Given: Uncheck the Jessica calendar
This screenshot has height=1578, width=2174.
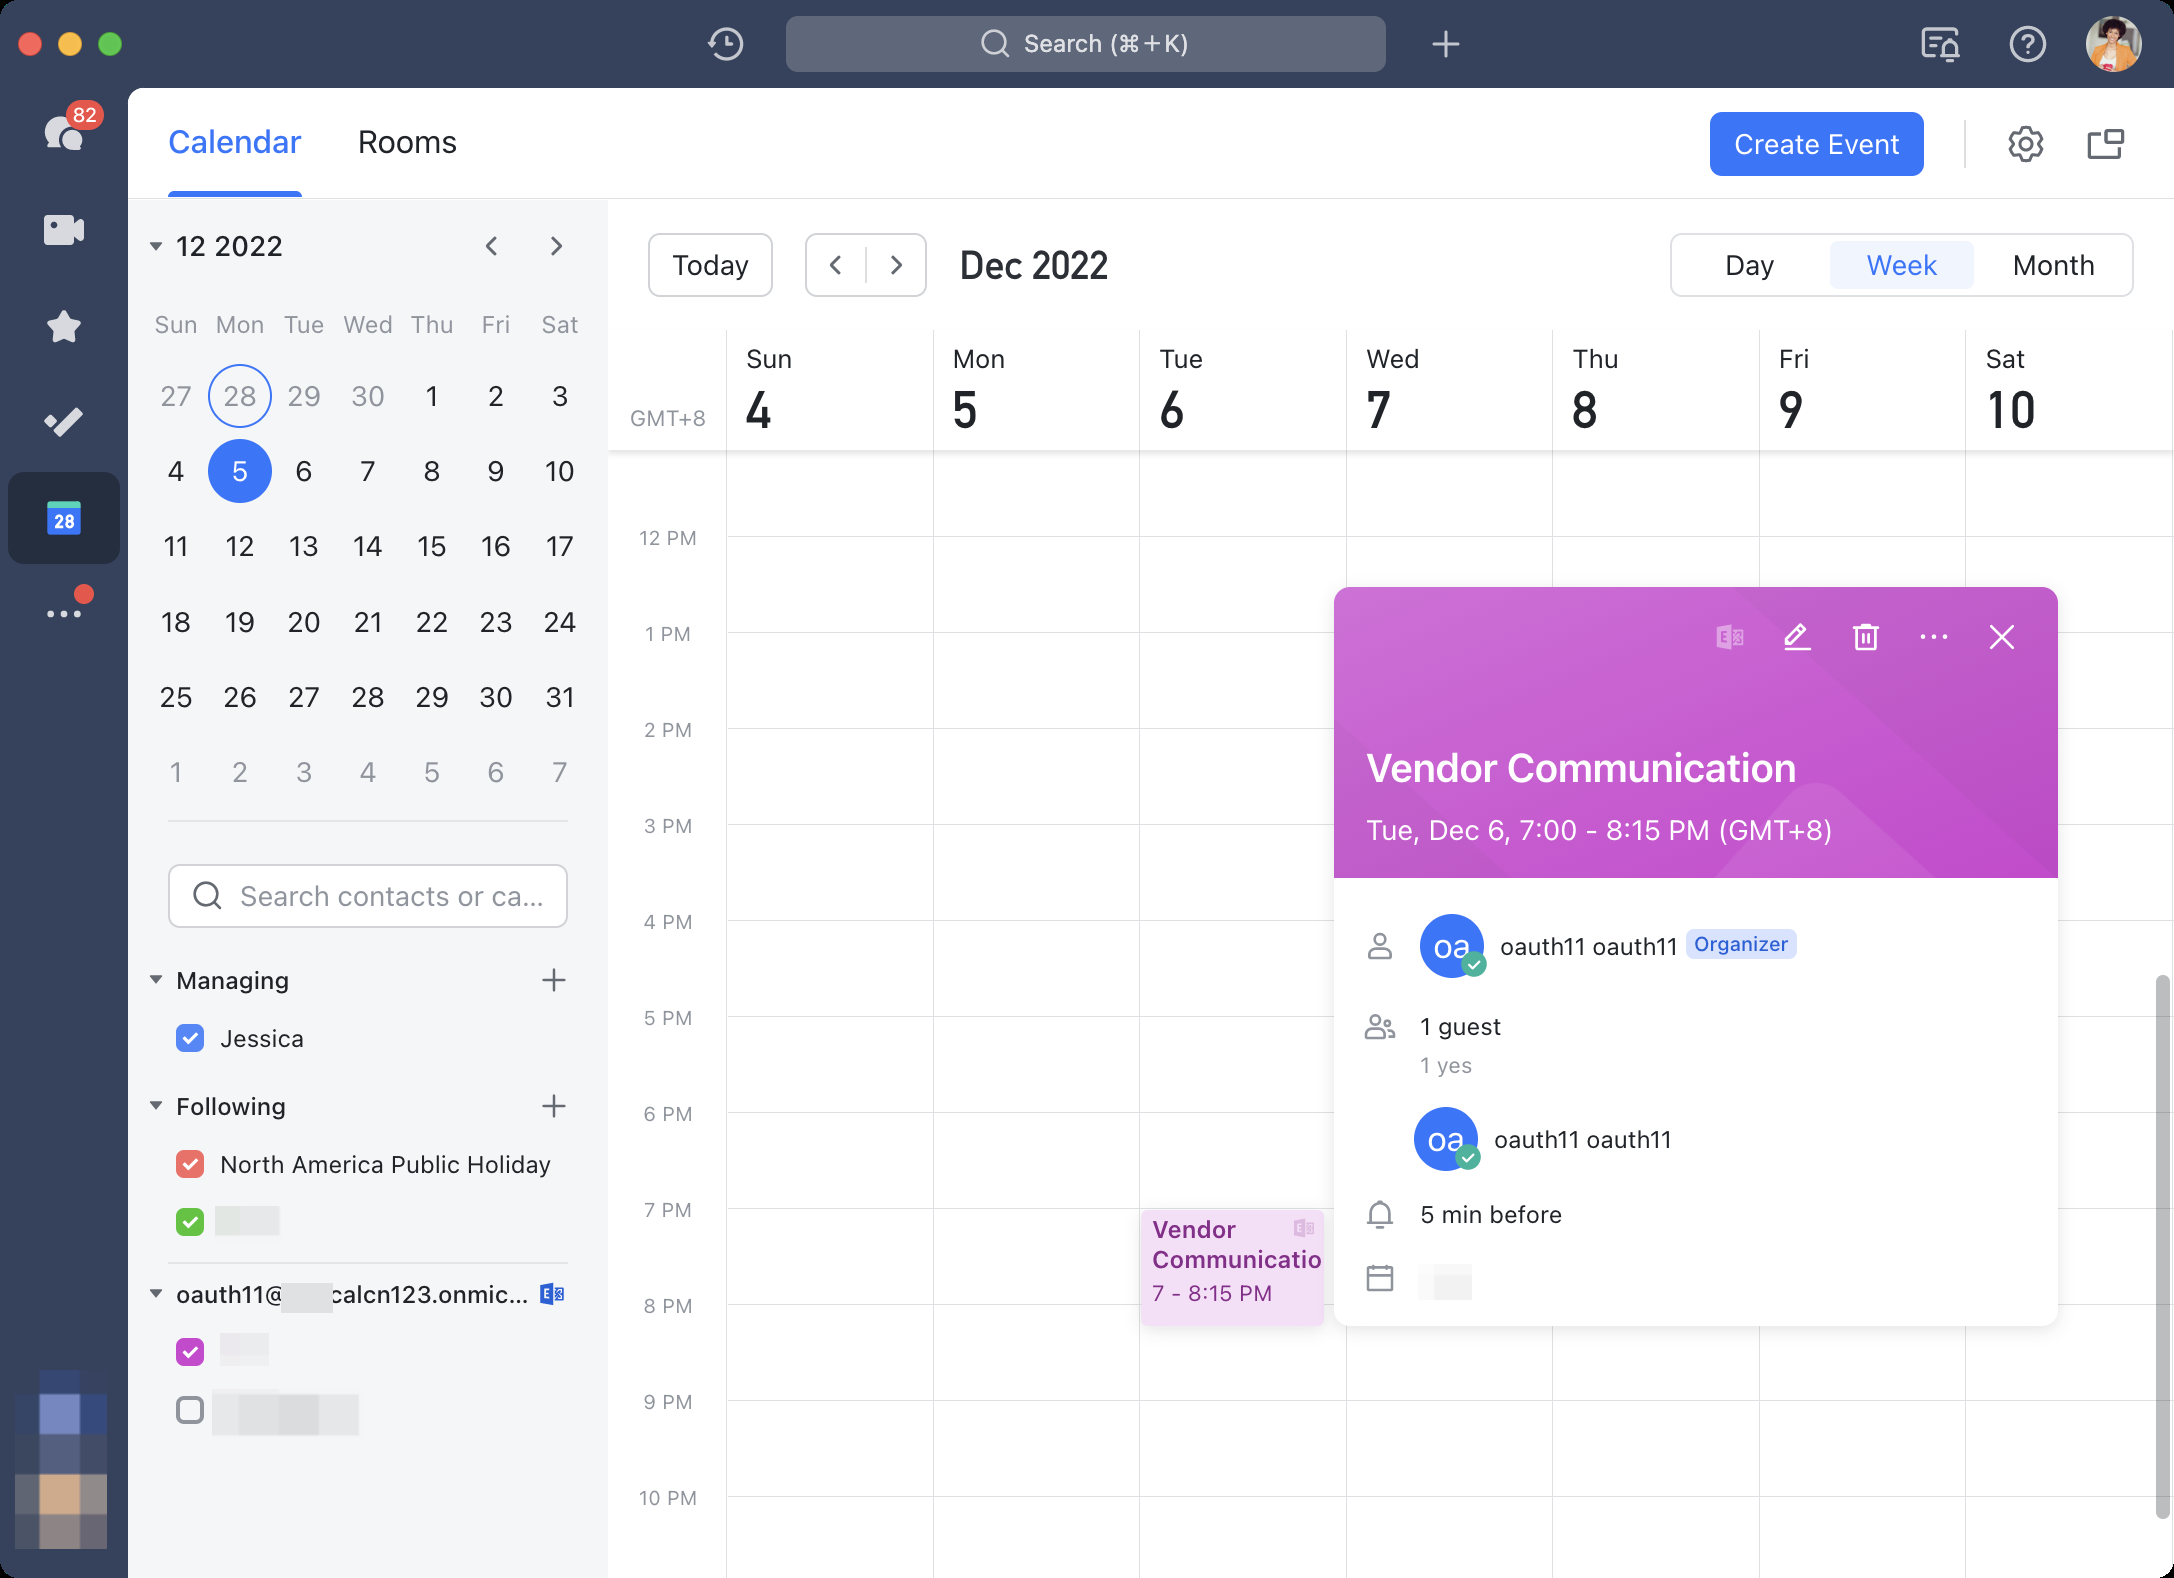Looking at the screenshot, I should 190,1038.
